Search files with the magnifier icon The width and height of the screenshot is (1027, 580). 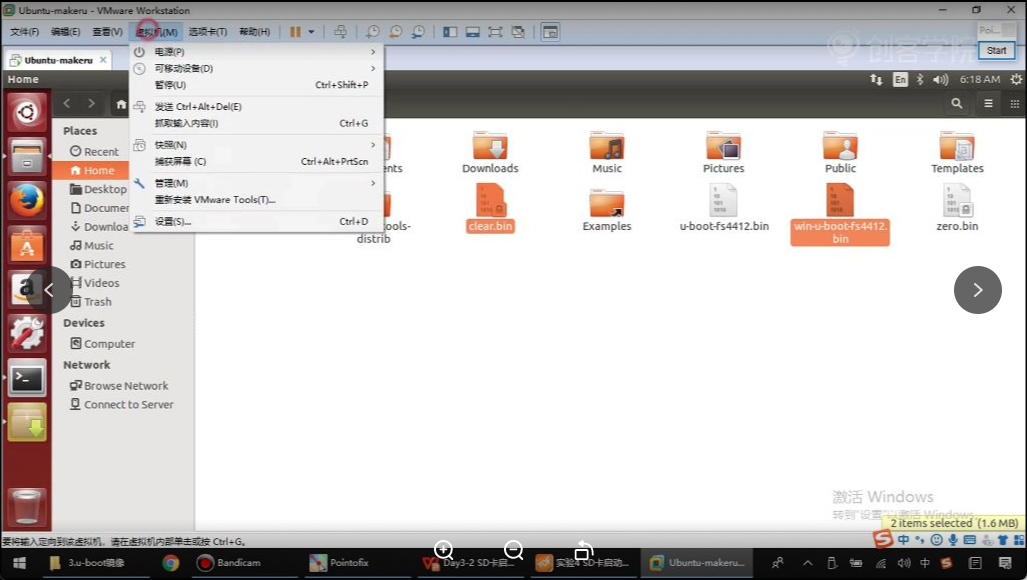pyautogui.click(x=957, y=103)
